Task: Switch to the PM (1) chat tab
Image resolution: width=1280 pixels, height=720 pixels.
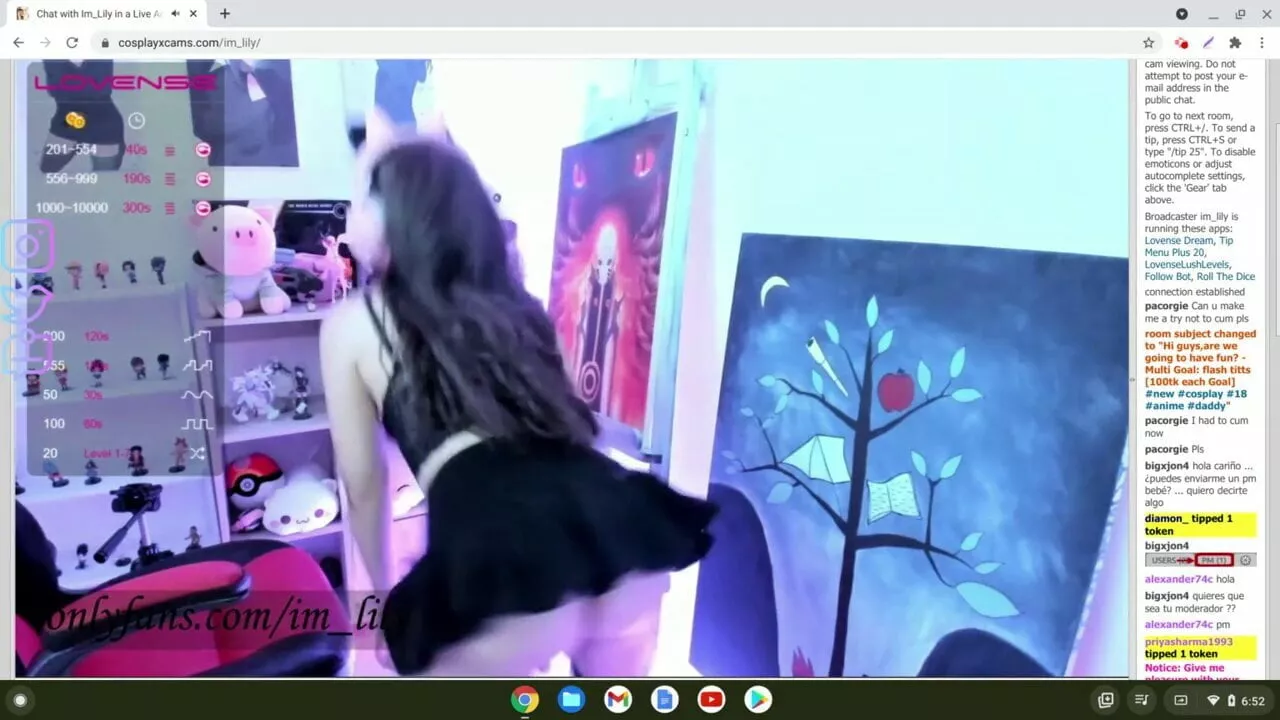Action: click(1214, 560)
